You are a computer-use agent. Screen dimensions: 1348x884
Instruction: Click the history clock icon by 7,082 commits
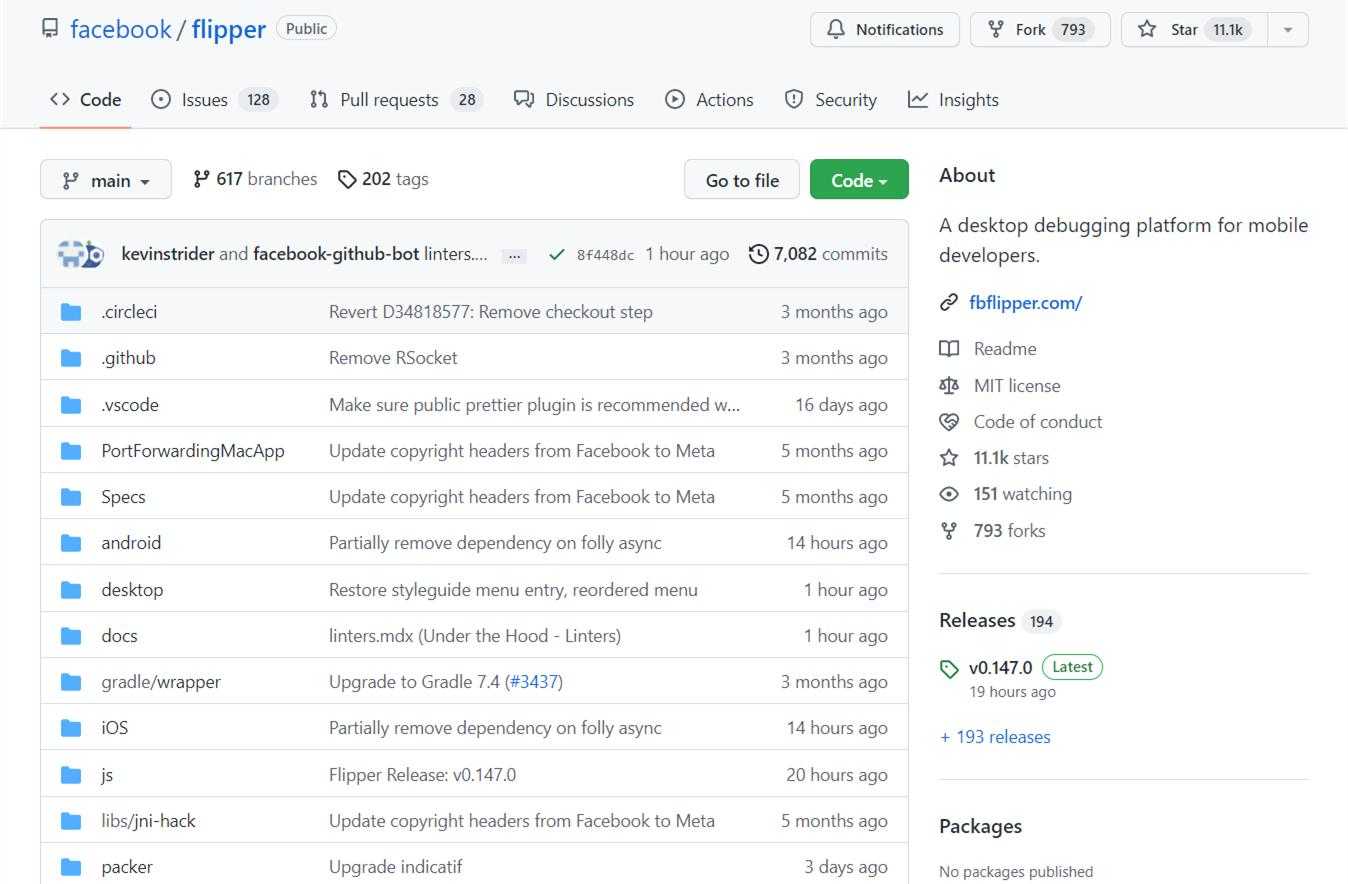click(x=759, y=254)
